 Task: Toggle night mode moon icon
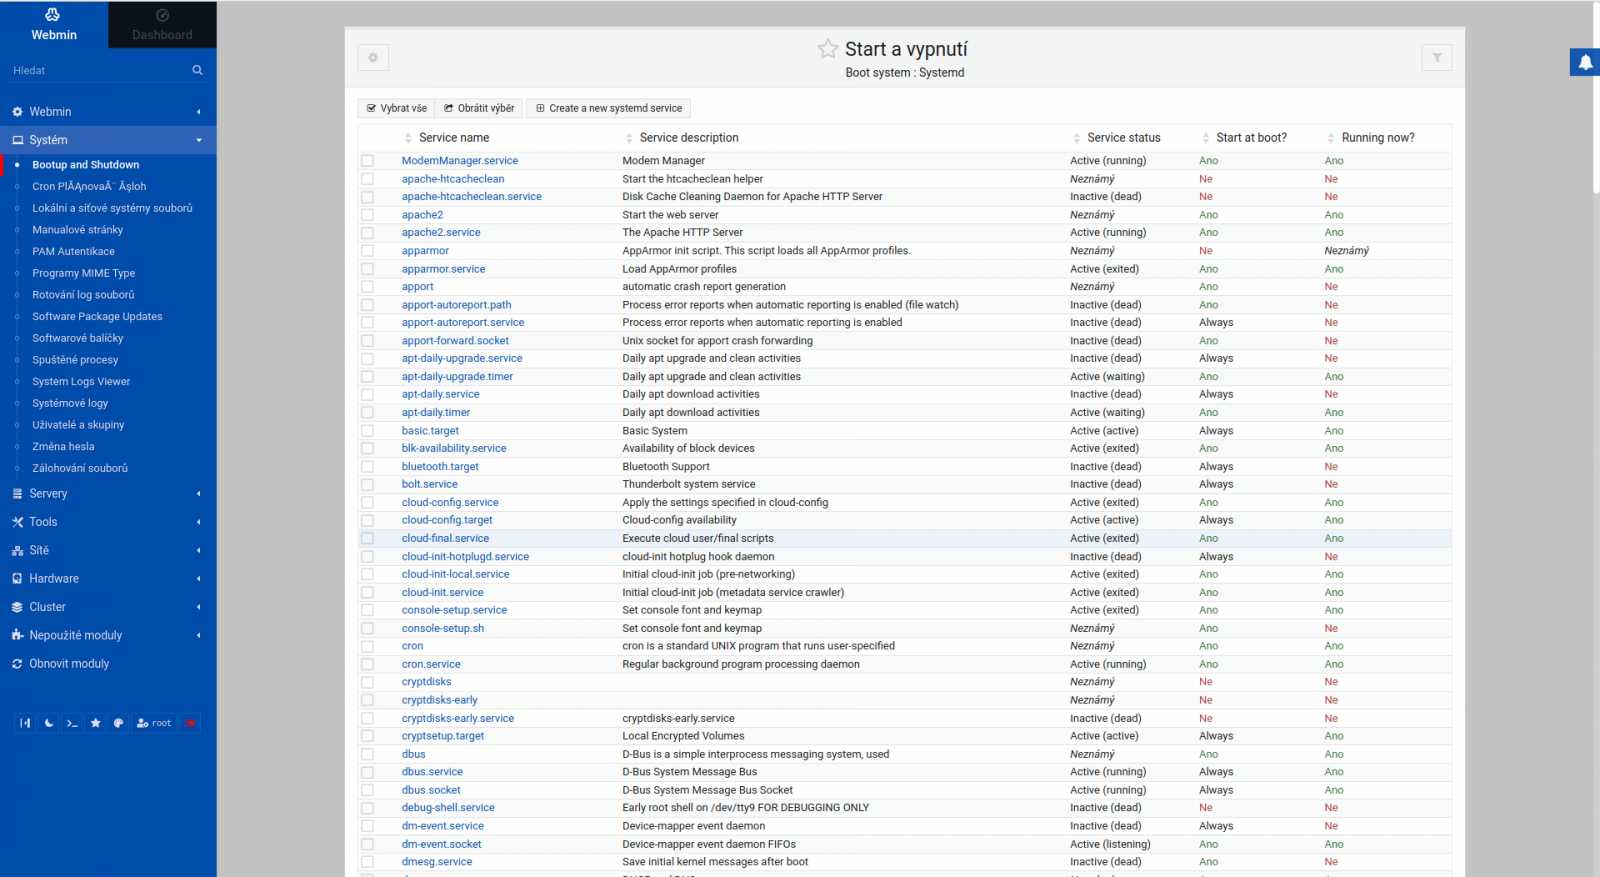click(x=48, y=723)
